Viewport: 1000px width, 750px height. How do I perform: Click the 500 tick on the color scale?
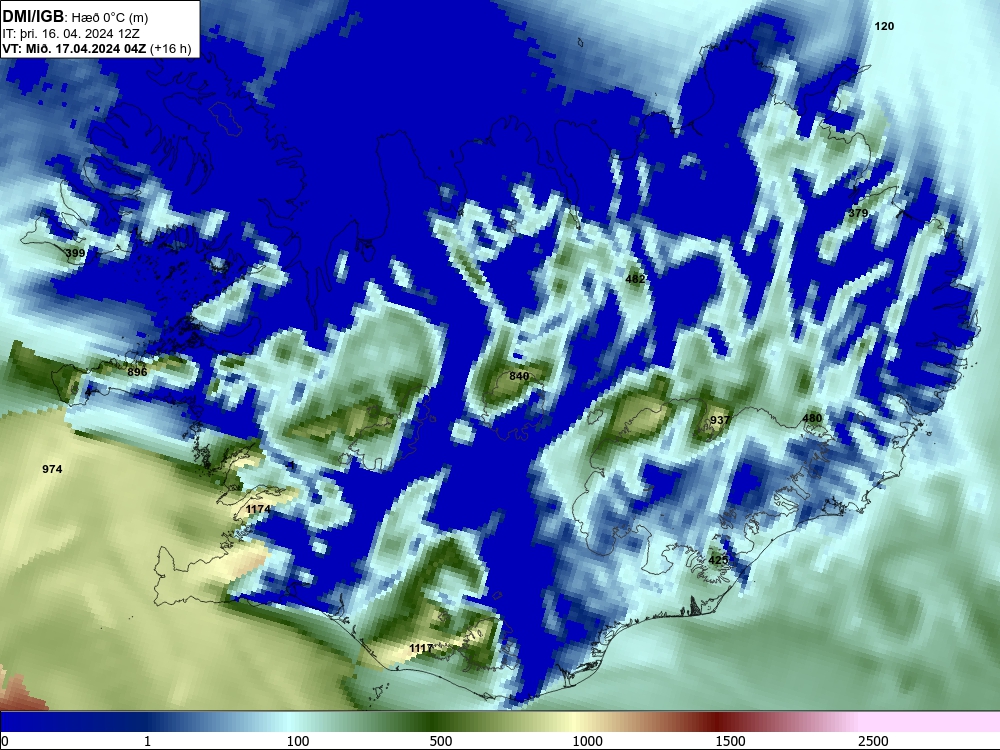pos(441,741)
